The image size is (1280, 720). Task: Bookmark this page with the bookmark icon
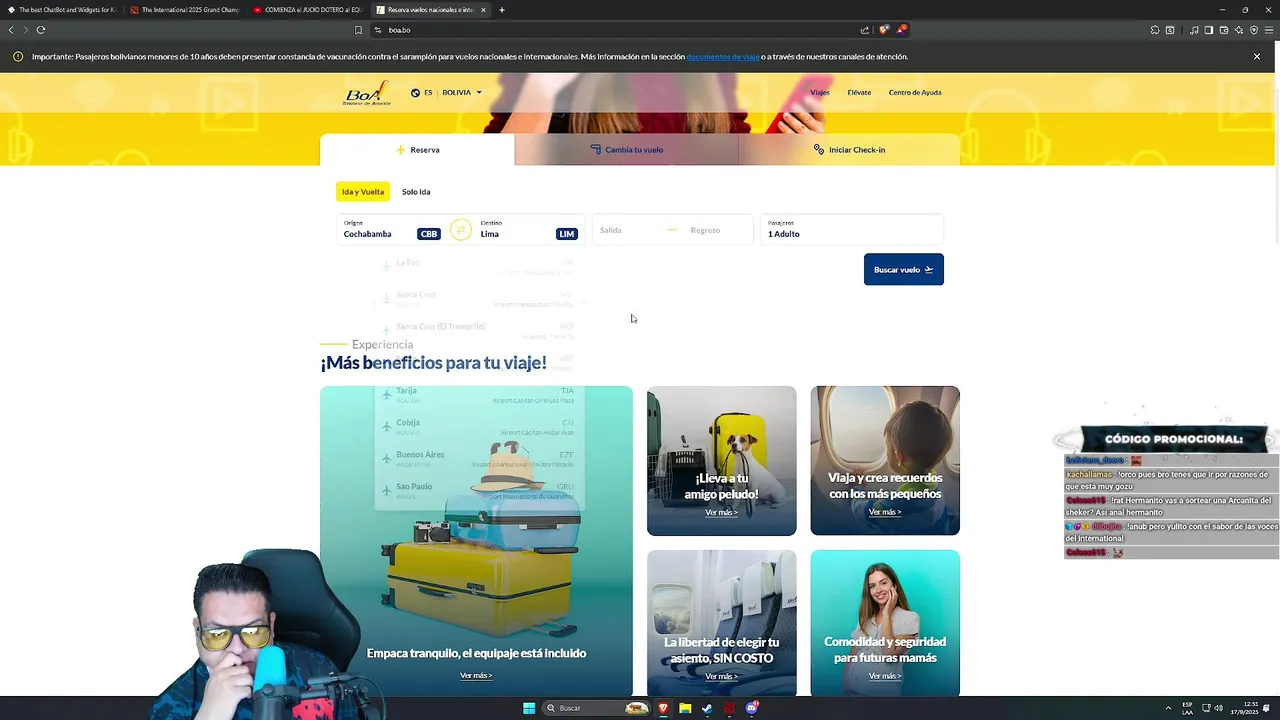(x=358, y=30)
